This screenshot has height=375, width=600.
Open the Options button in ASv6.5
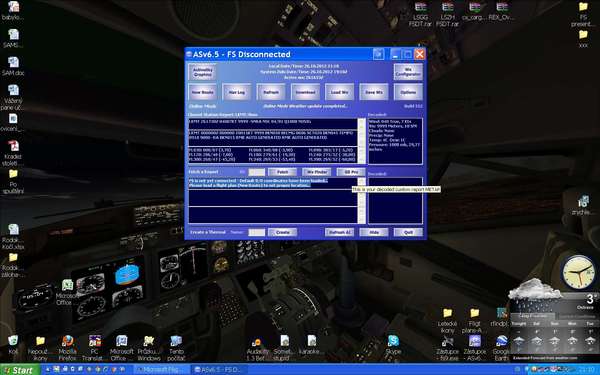pyautogui.click(x=408, y=92)
